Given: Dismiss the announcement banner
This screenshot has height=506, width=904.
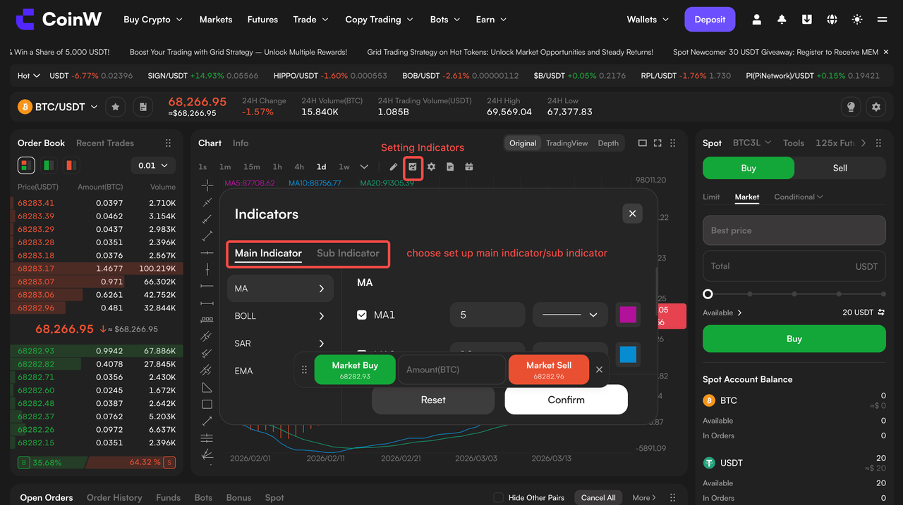Looking at the screenshot, I should pyautogui.click(x=886, y=52).
